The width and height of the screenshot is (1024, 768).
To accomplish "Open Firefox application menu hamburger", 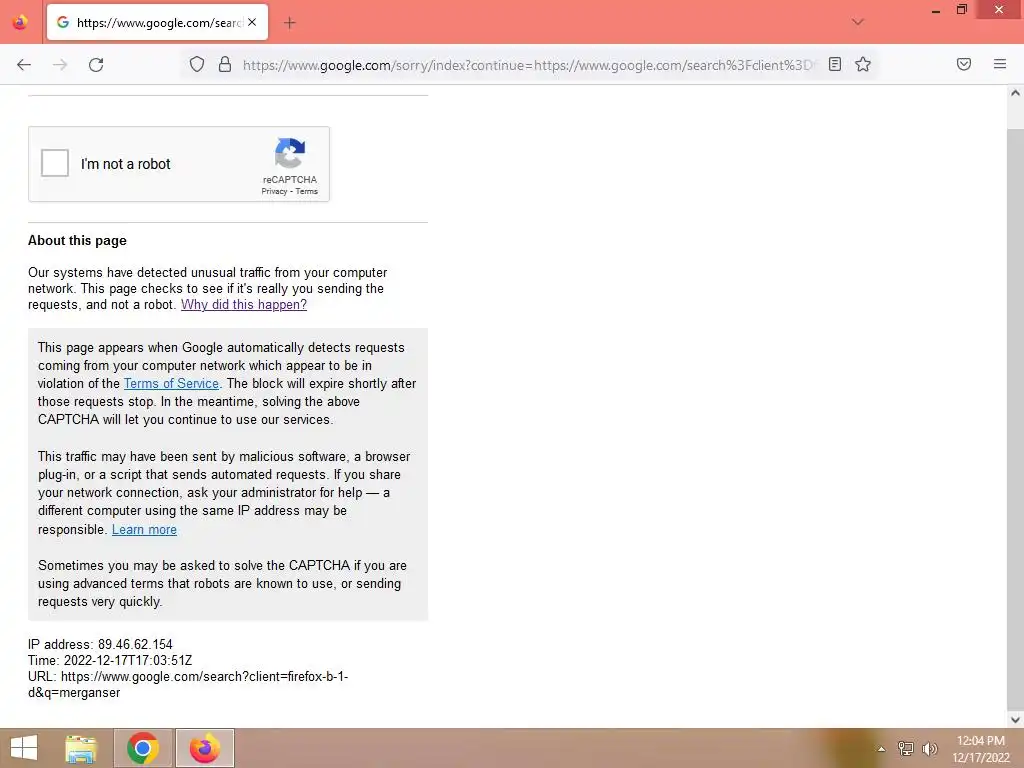I will (1000, 64).
